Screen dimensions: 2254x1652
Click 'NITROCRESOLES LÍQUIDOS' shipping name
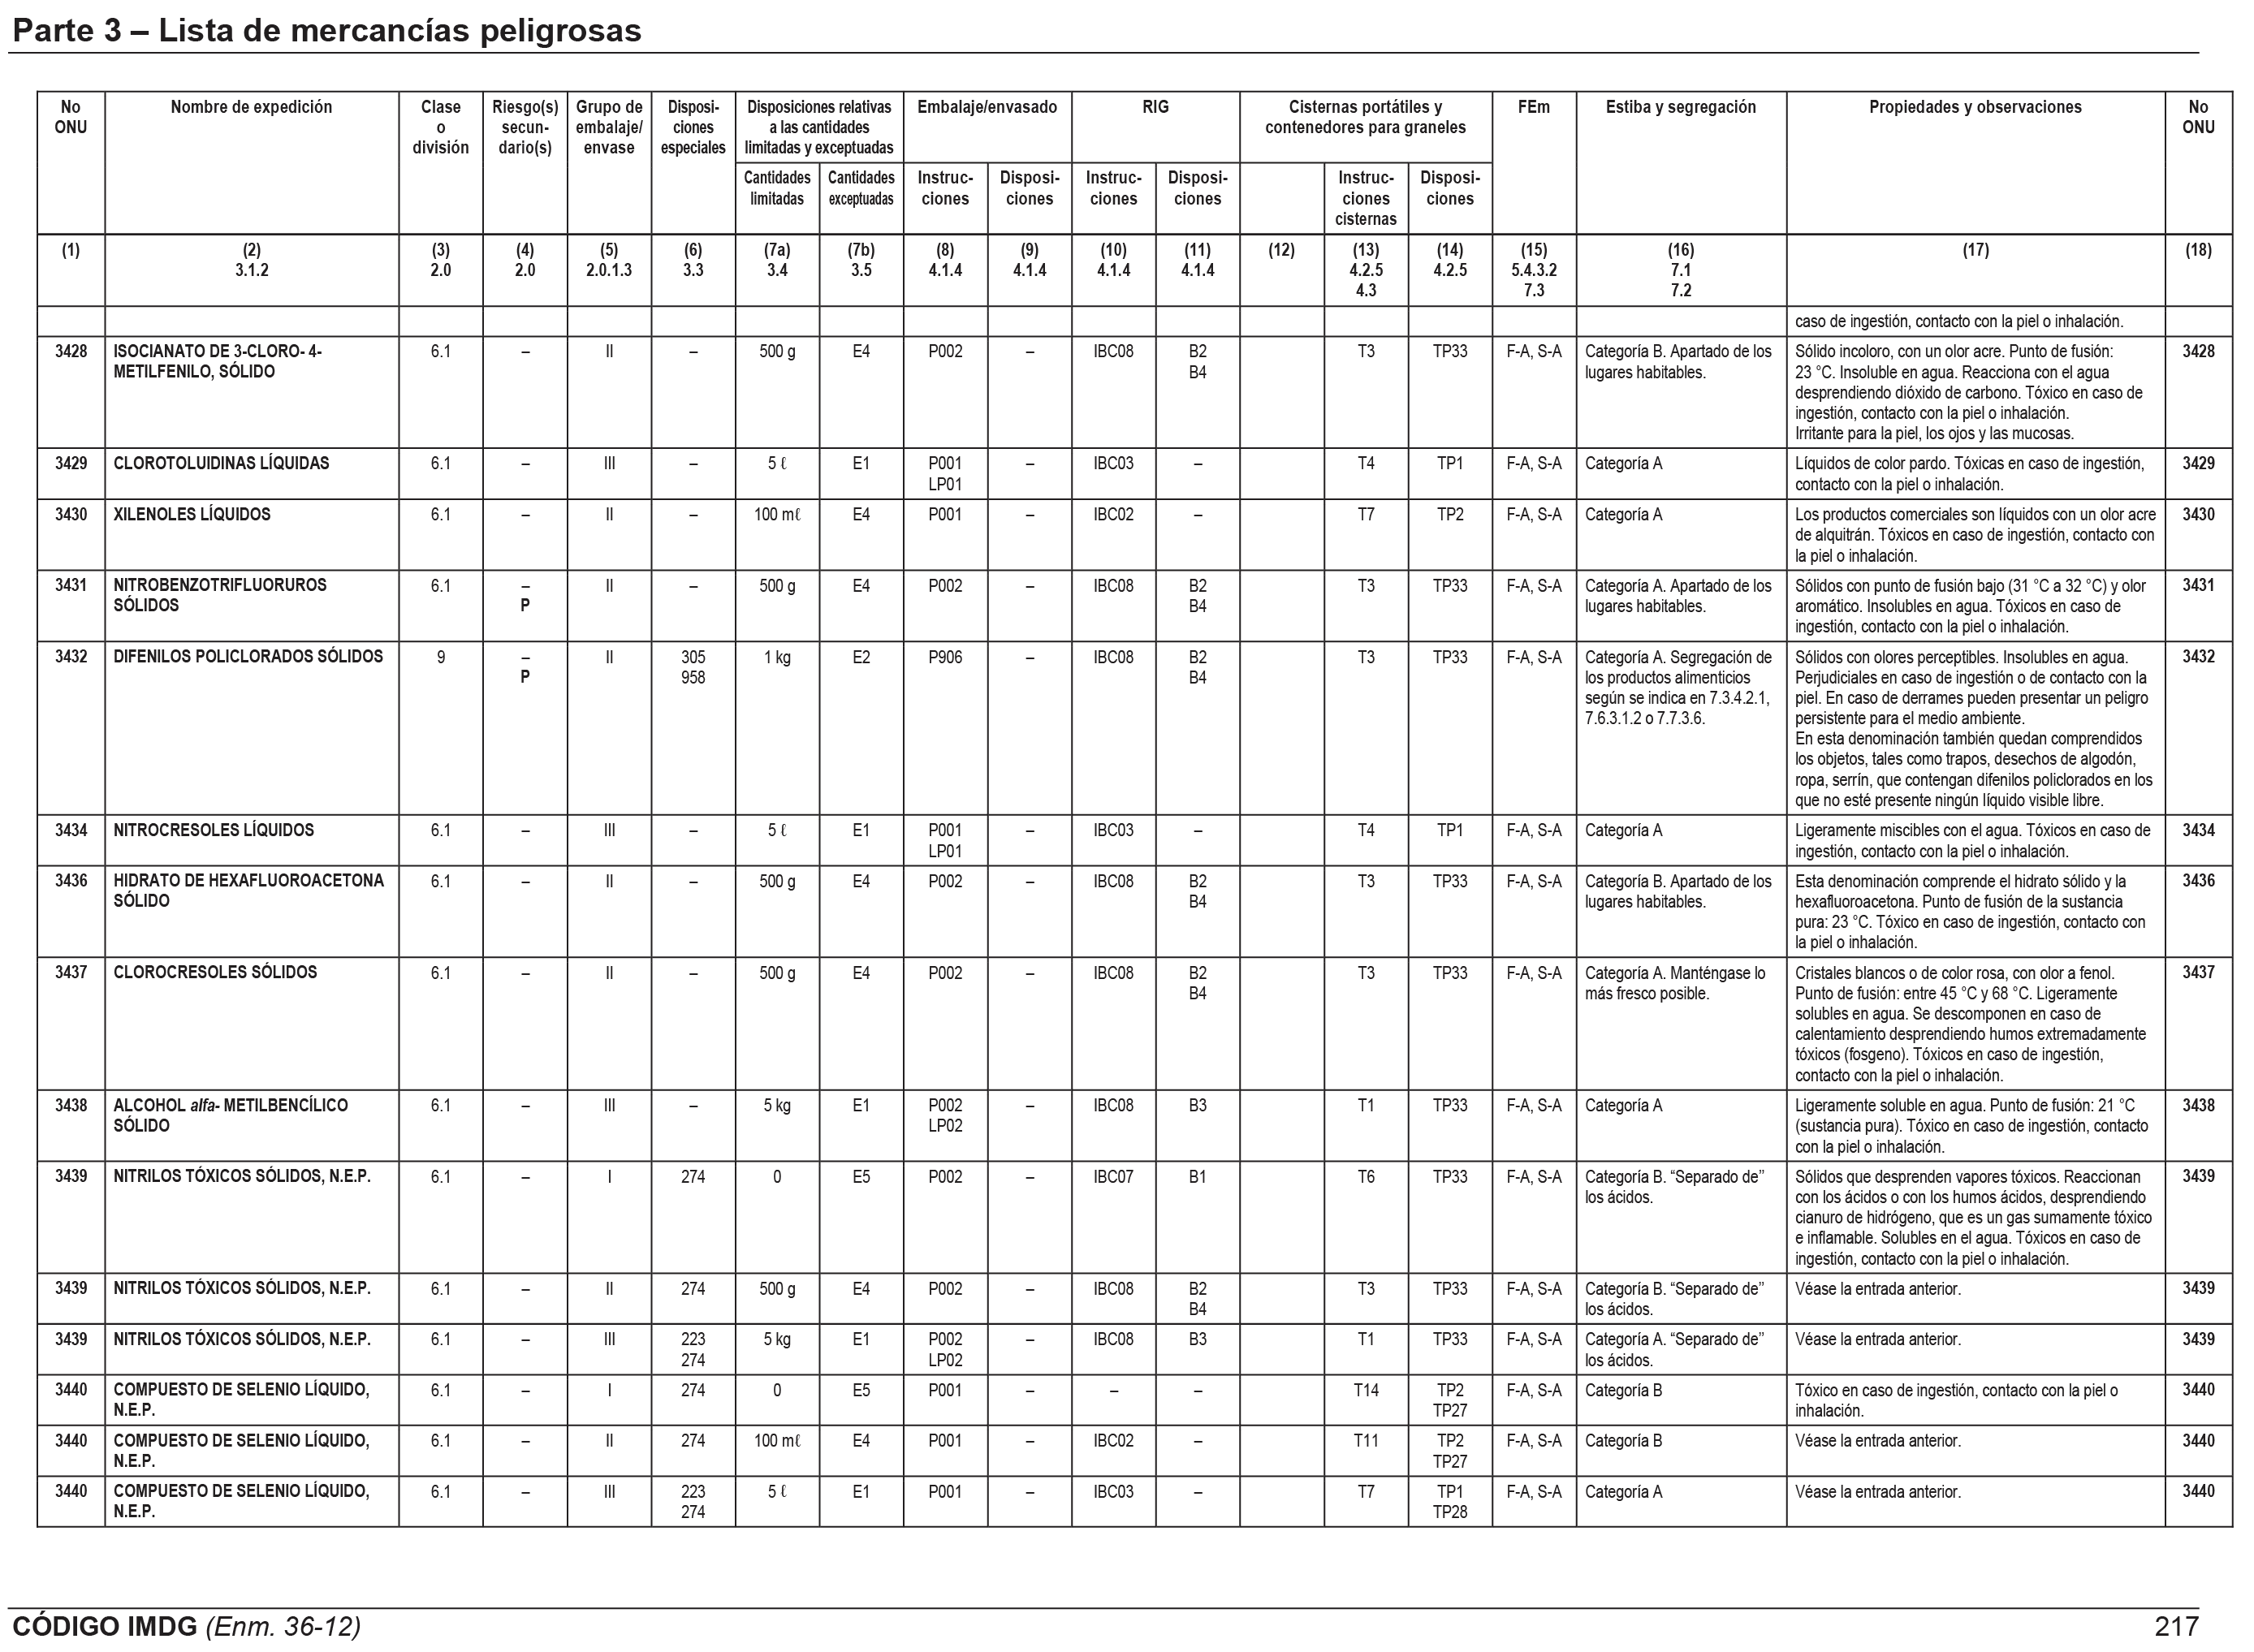pyautogui.click(x=213, y=830)
